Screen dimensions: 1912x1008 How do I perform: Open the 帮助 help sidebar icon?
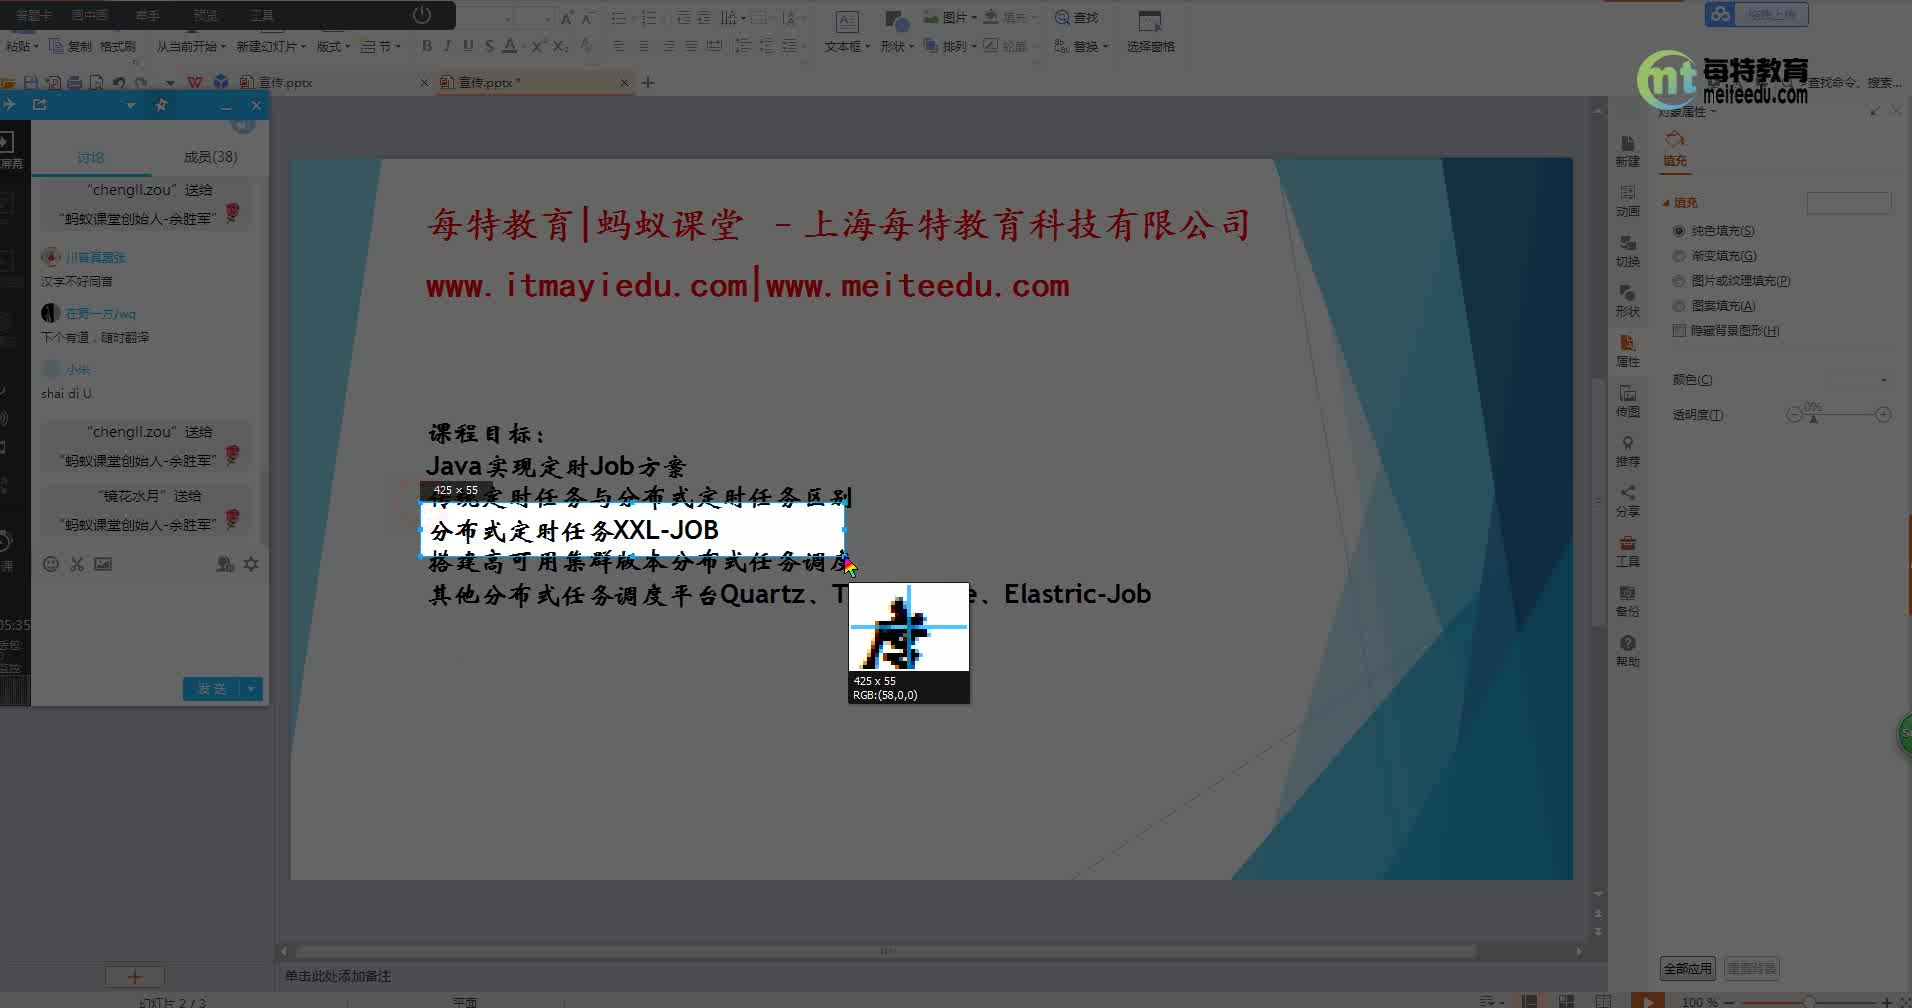pos(1627,651)
